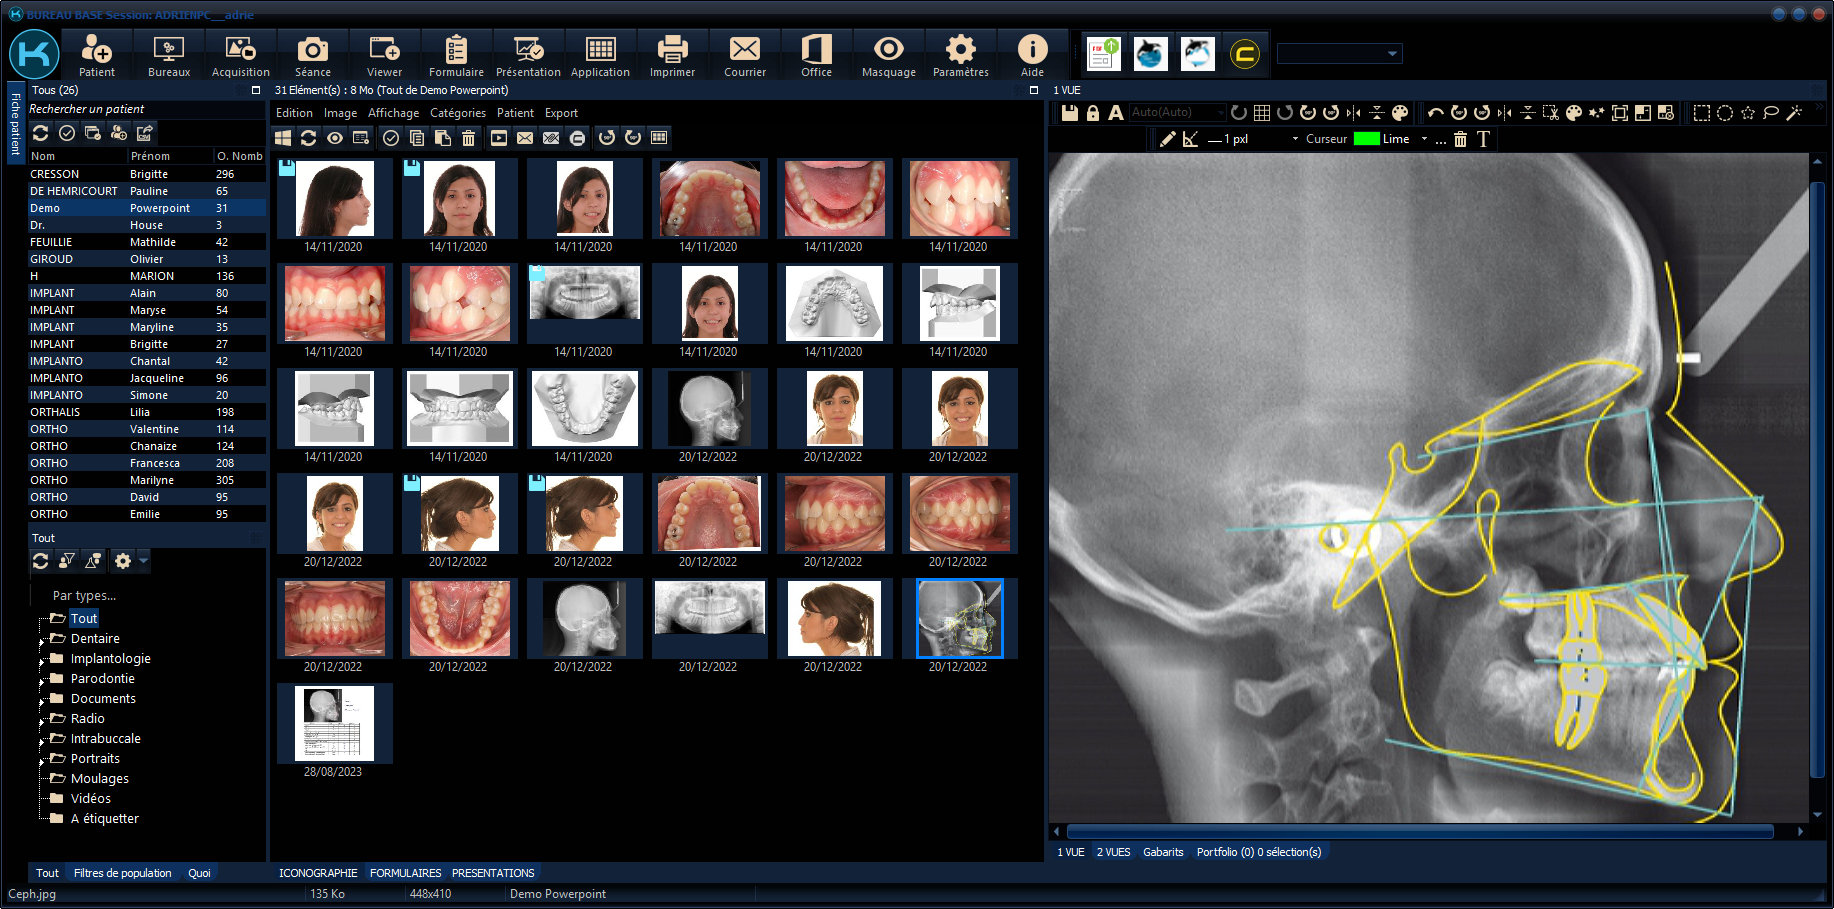The image size is (1834, 909).
Task: Click the trash icon in gallery toolbar
Action: 468,138
